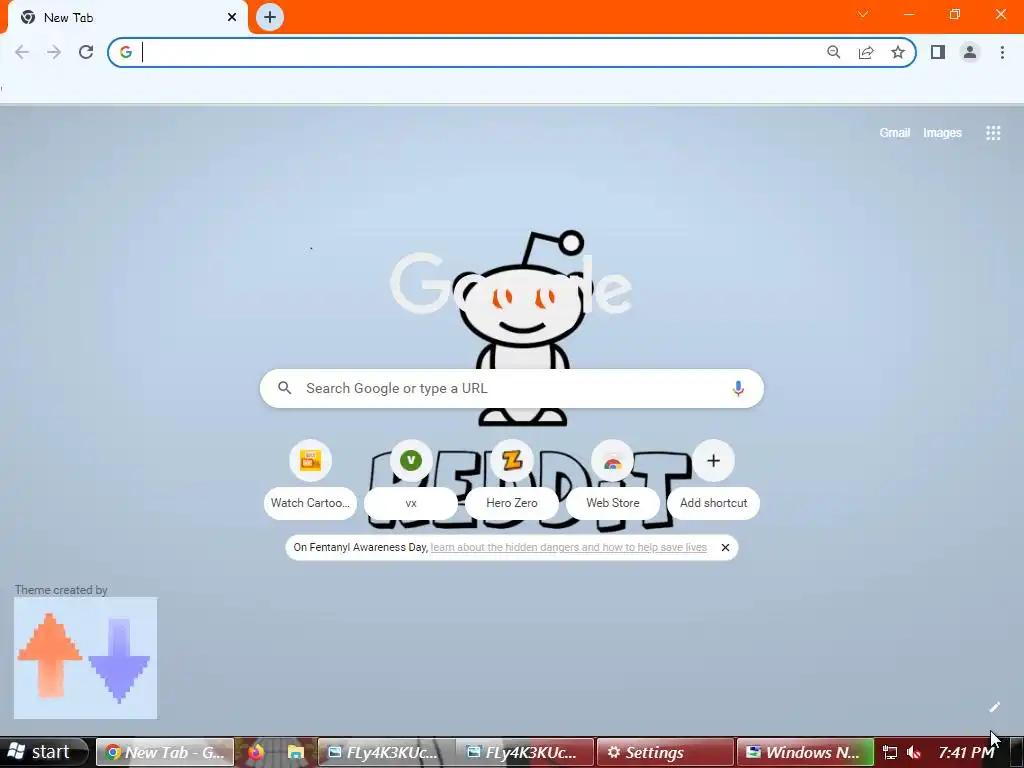Close the New Tab tab
The height and width of the screenshot is (768, 1024).
(232, 17)
